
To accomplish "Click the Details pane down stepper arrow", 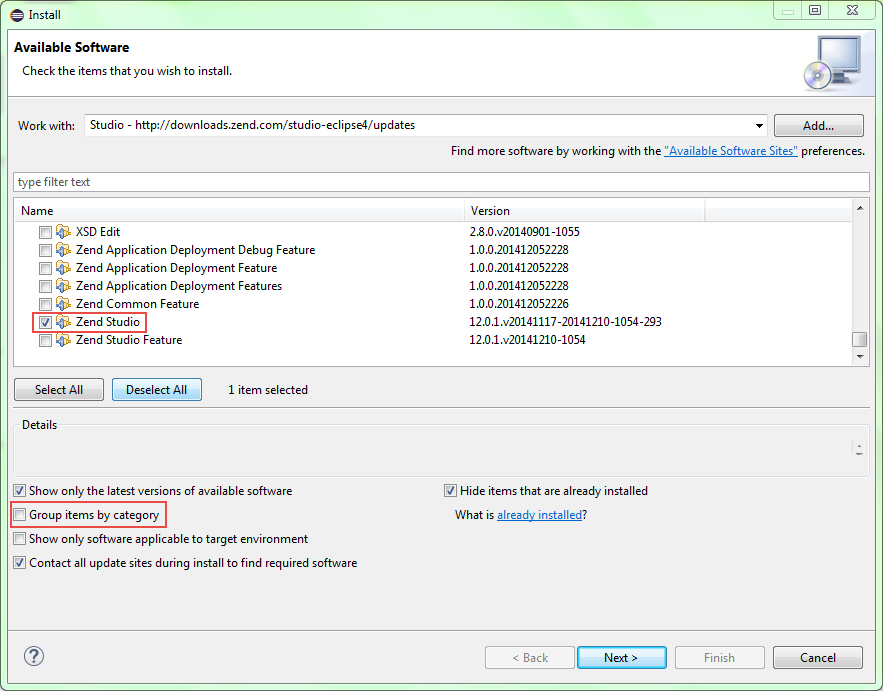I will [859, 453].
